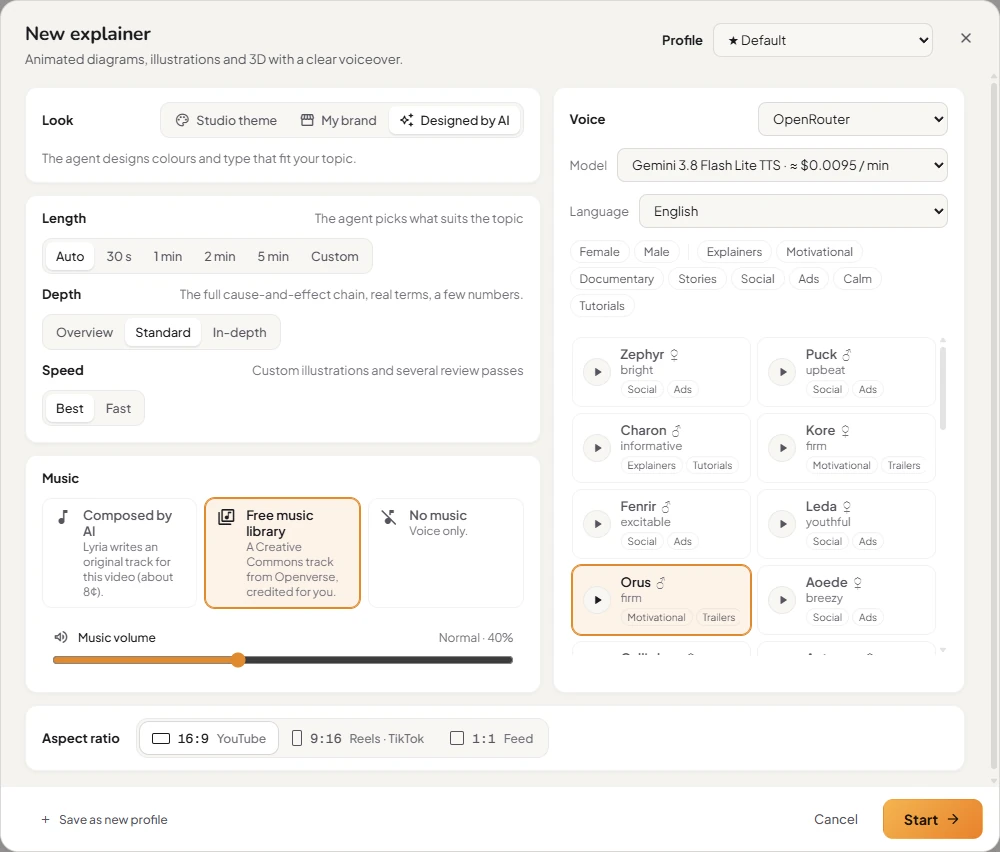Click the music note icon for Composed by AI

click(62, 517)
